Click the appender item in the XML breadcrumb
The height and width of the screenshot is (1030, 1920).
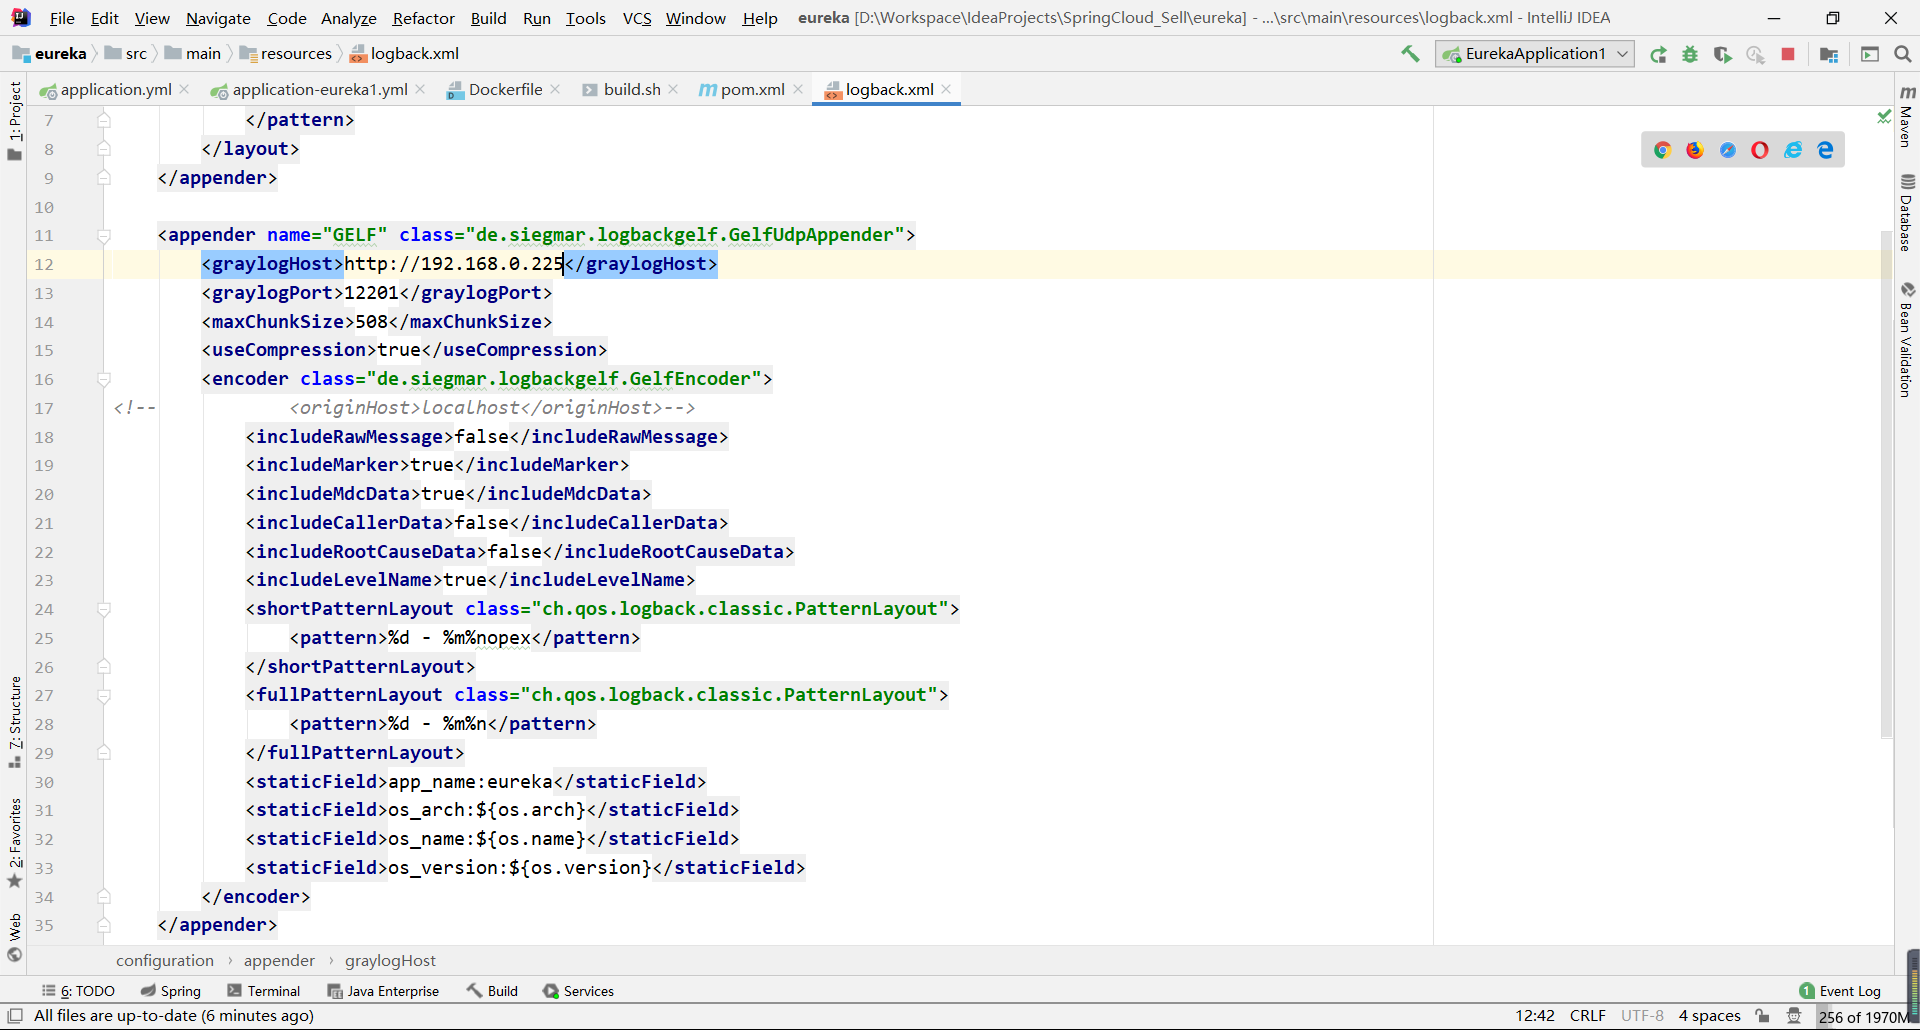279,961
